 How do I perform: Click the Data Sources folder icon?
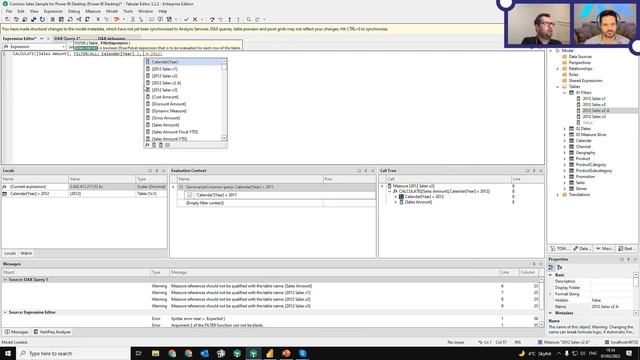[564, 57]
